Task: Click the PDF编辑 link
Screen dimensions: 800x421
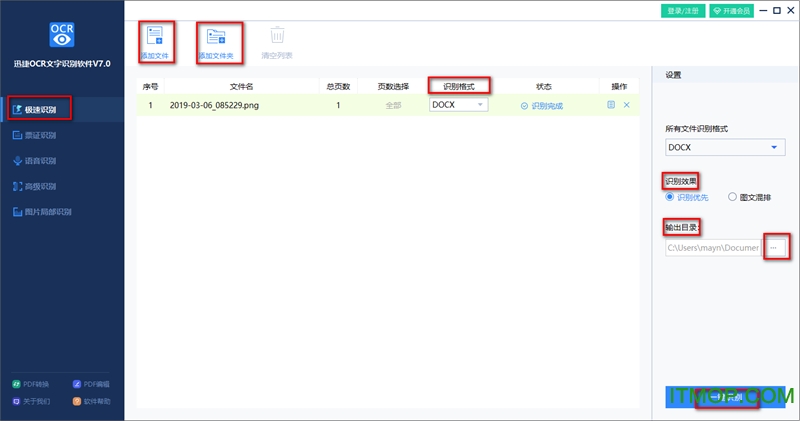Action: (x=91, y=384)
